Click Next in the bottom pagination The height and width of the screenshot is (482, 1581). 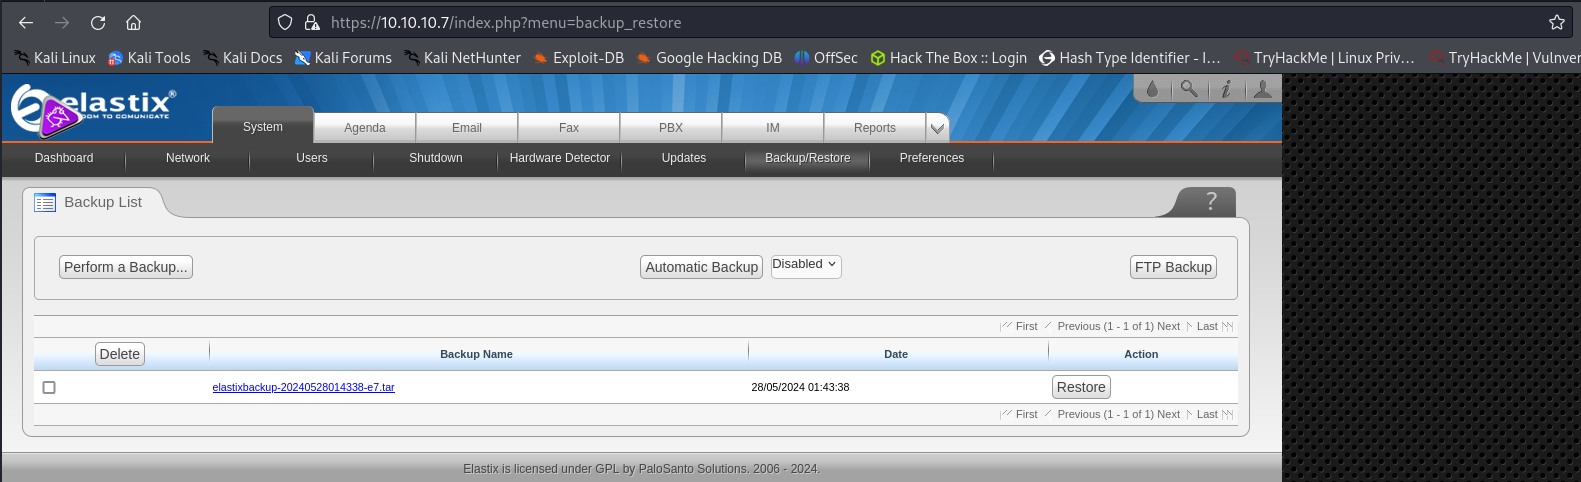pyautogui.click(x=1168, y=414)
